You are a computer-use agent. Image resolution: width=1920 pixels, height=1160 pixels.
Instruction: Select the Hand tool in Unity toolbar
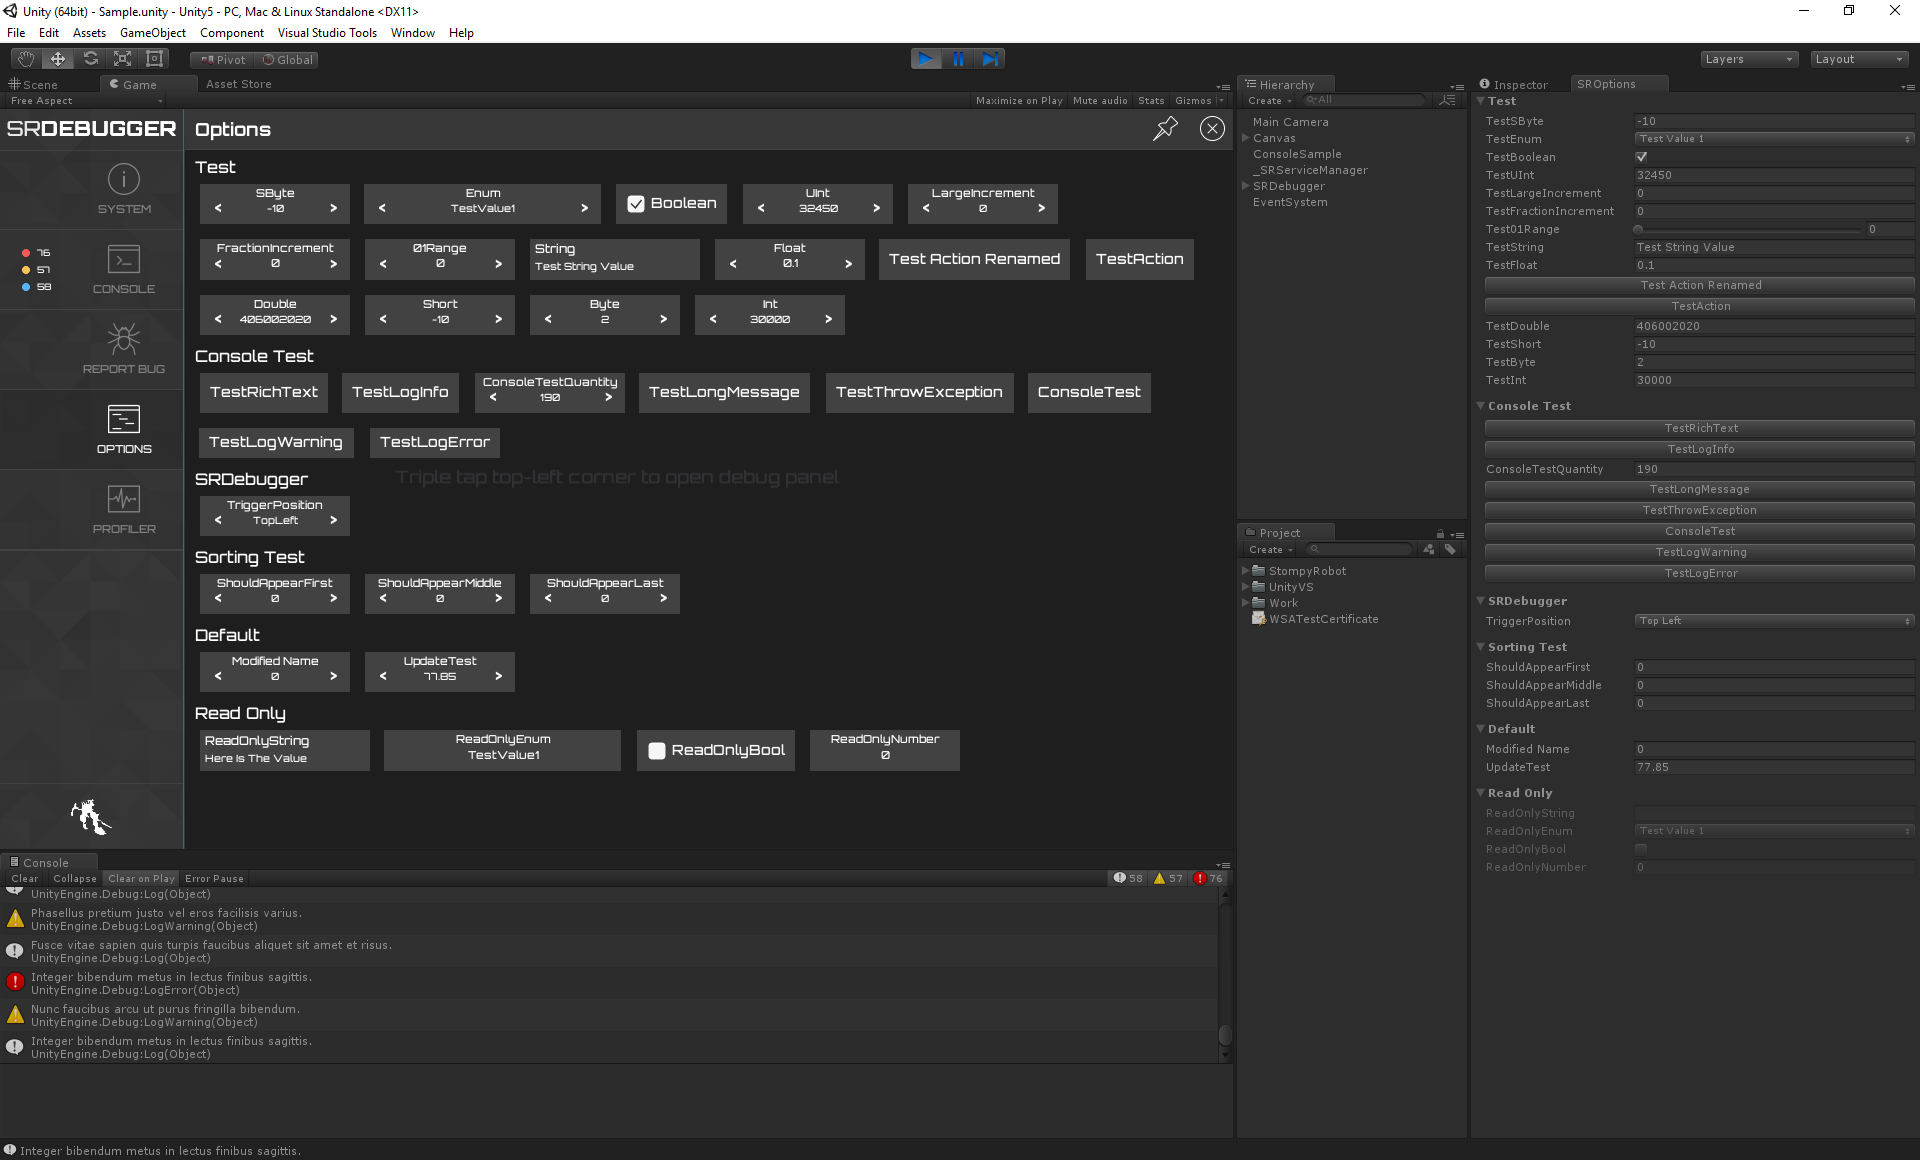click(x=25, y=59)
